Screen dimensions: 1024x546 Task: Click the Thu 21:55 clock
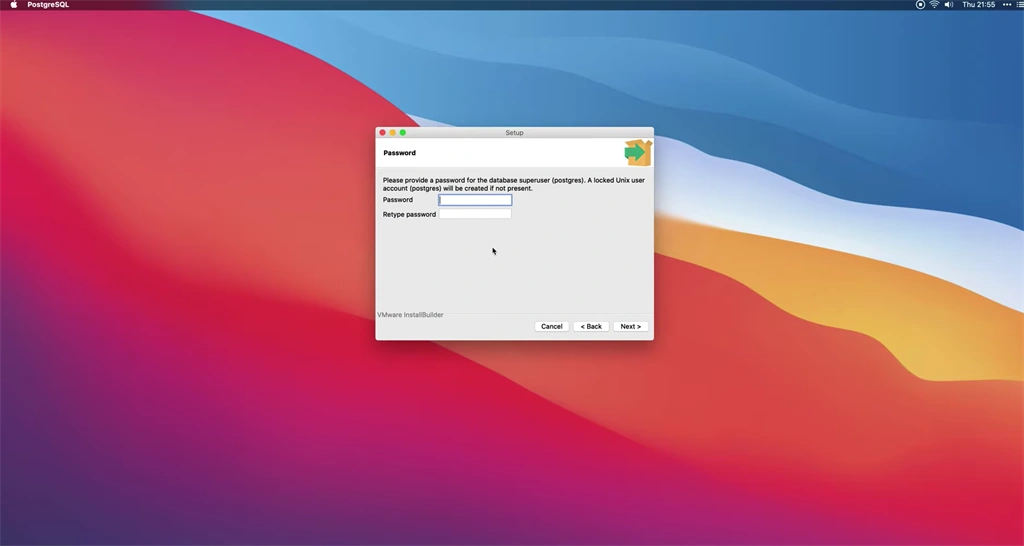click(x=978, y=5)
